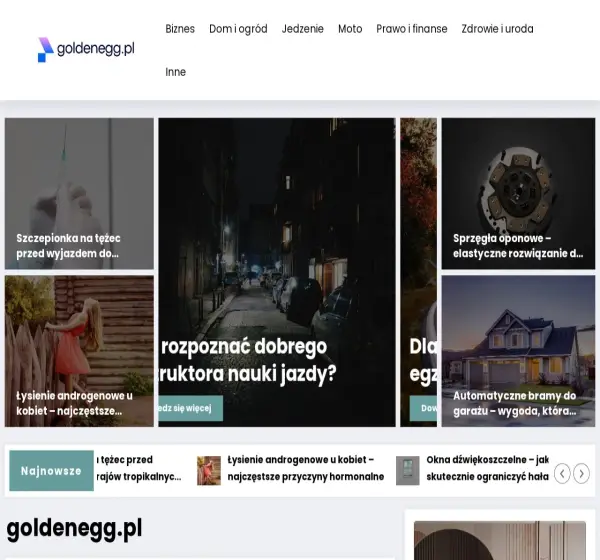Image resolution: width=600 pixels, height=560 pixels.
Task: Open ticker link Okna dźwiękoszczelne
Action: 488,468
